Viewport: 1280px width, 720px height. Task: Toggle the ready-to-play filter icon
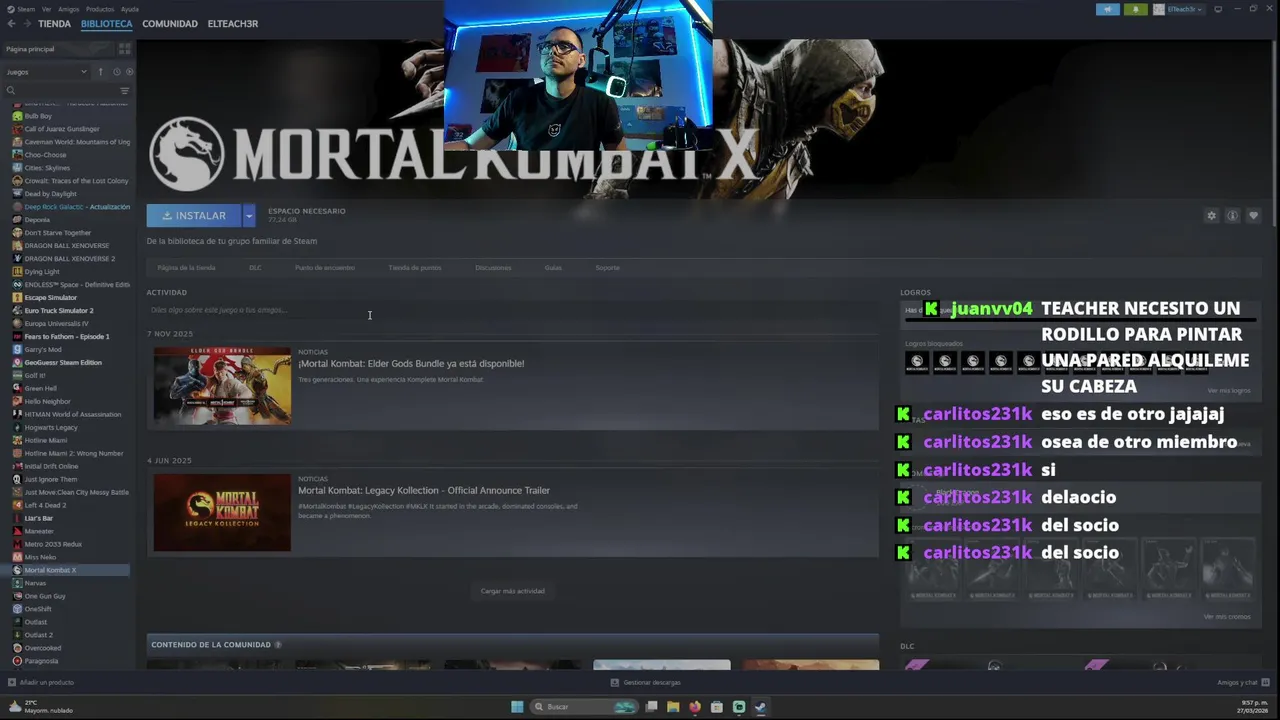pyautogui.click(x=129, y=72)
